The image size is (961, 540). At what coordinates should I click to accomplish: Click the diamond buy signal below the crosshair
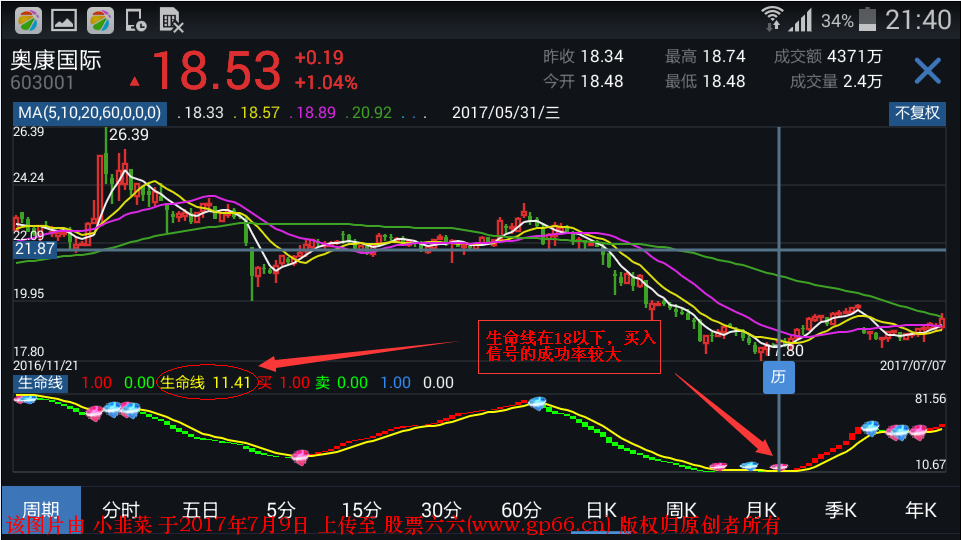click(779, 466)
